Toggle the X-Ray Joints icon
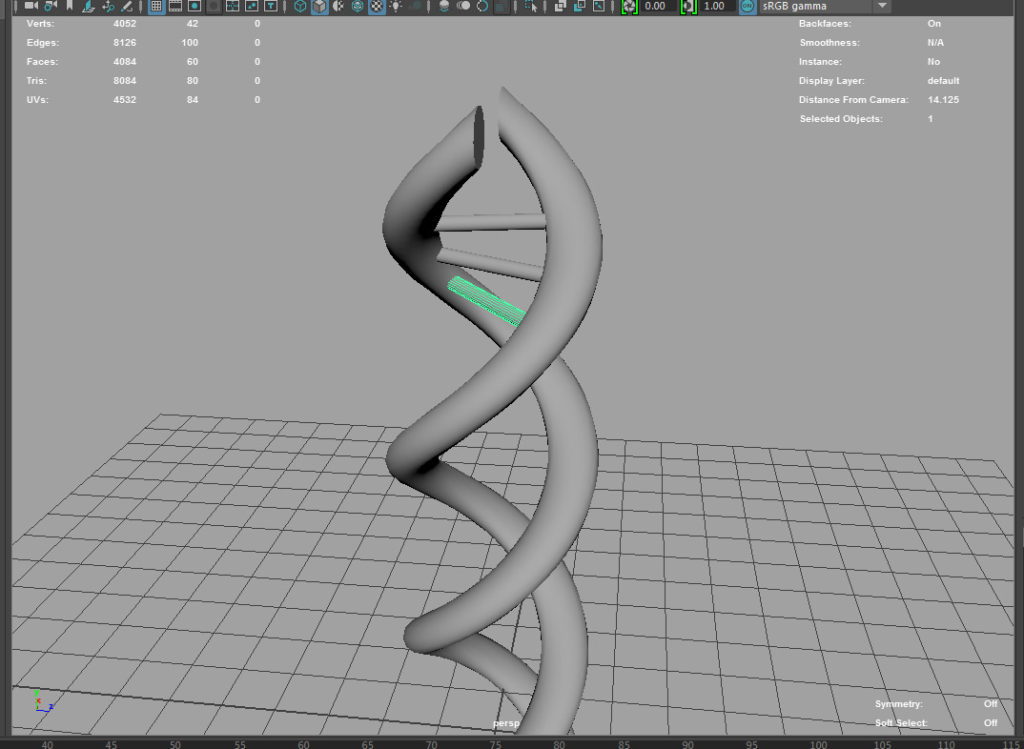Screen dimensions: 1024x749 pyautogui.click(x=598, y=6)
